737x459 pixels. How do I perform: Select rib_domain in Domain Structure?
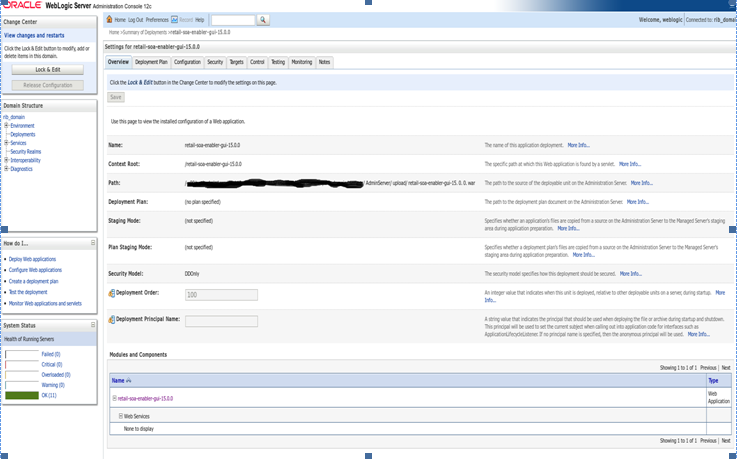coord(14,117)
